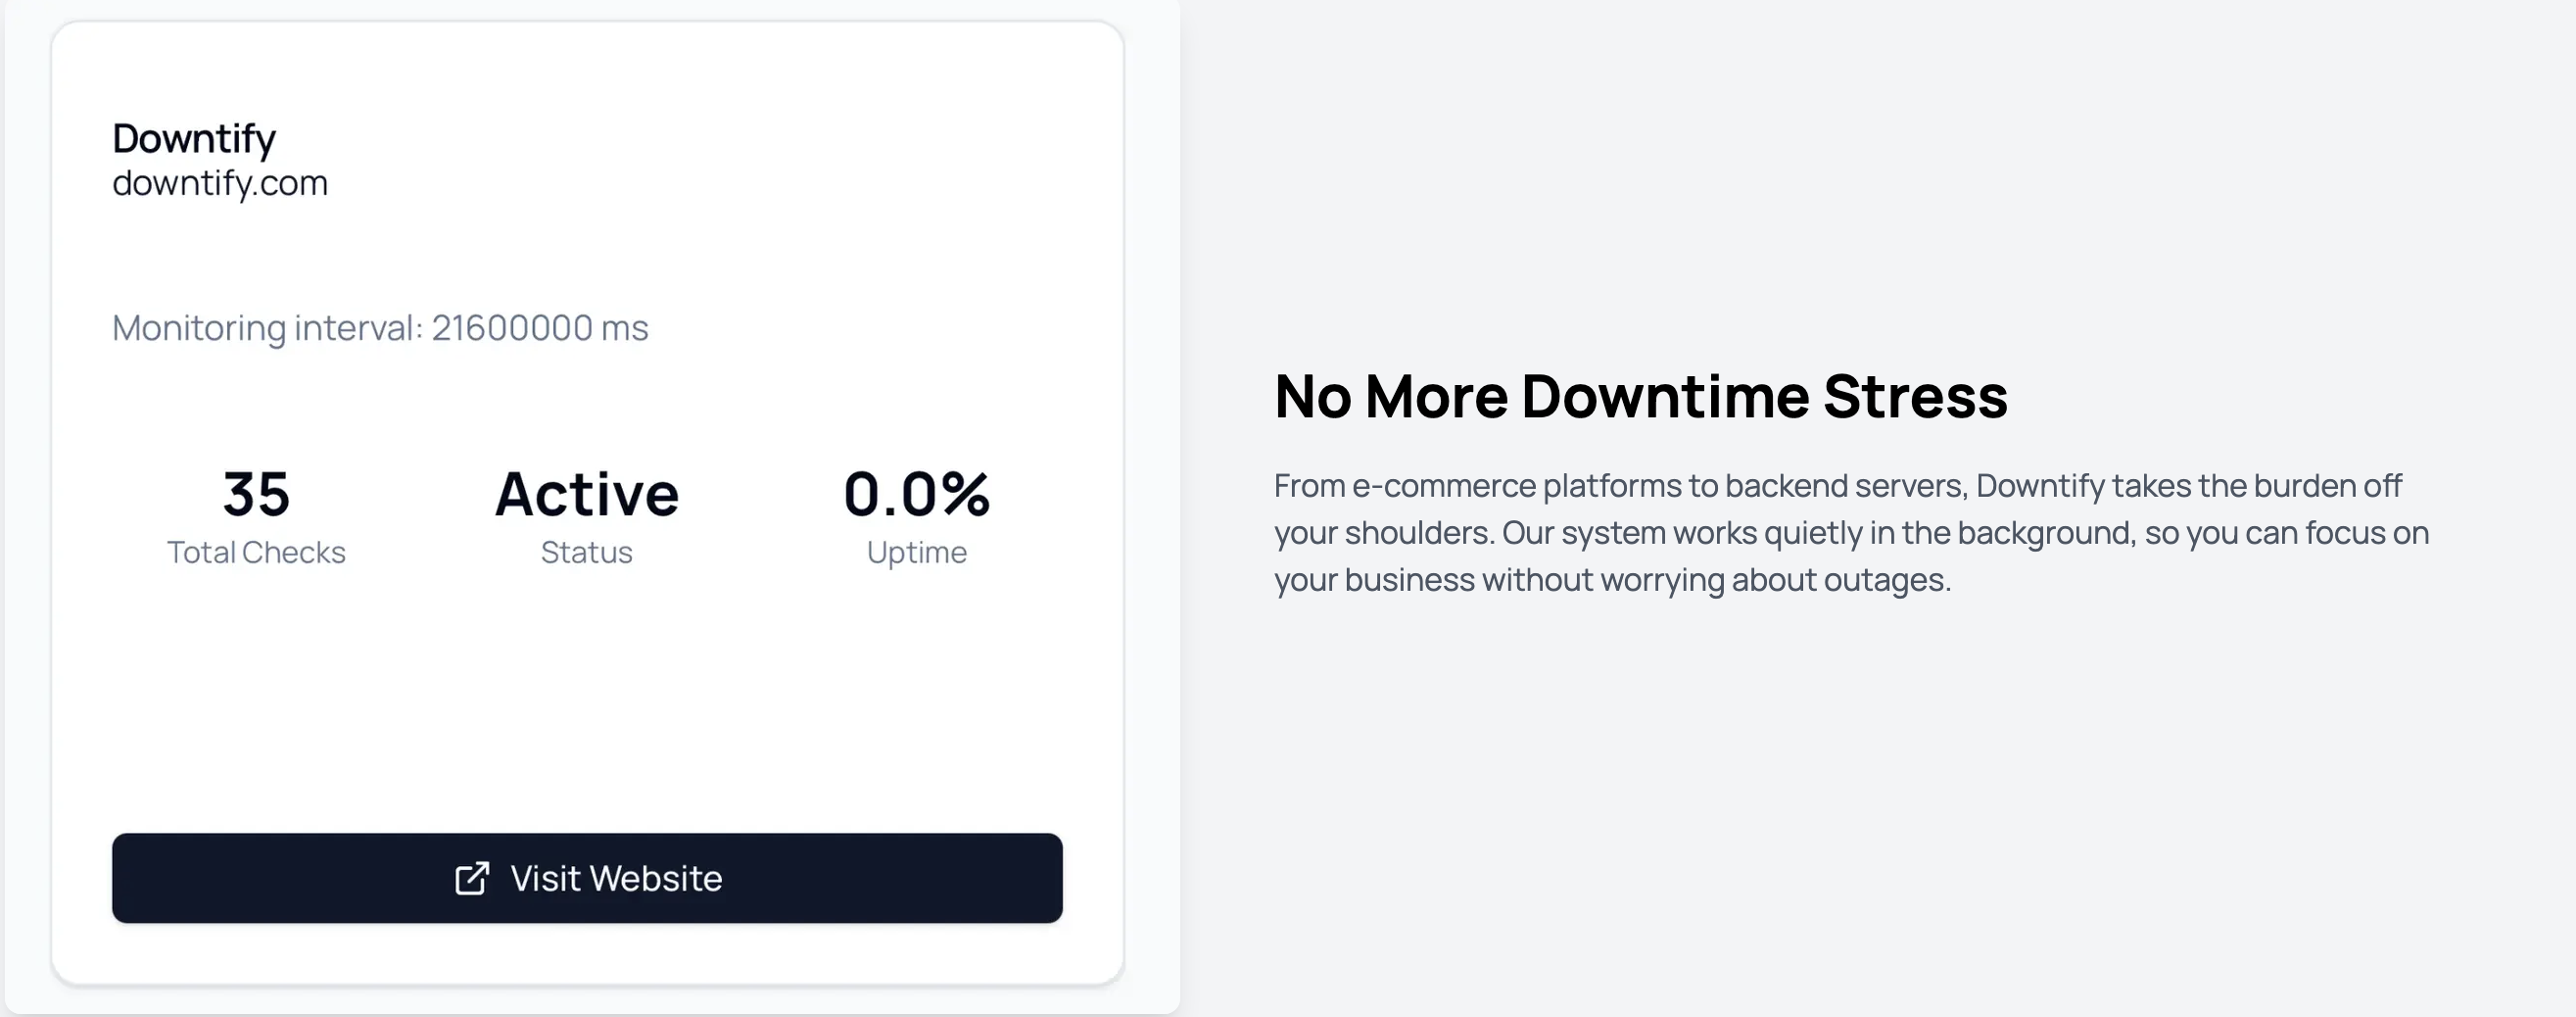This screenshot has width=2576, height=1017.
Task: Click the Active status value
Action: pos(587,494)
